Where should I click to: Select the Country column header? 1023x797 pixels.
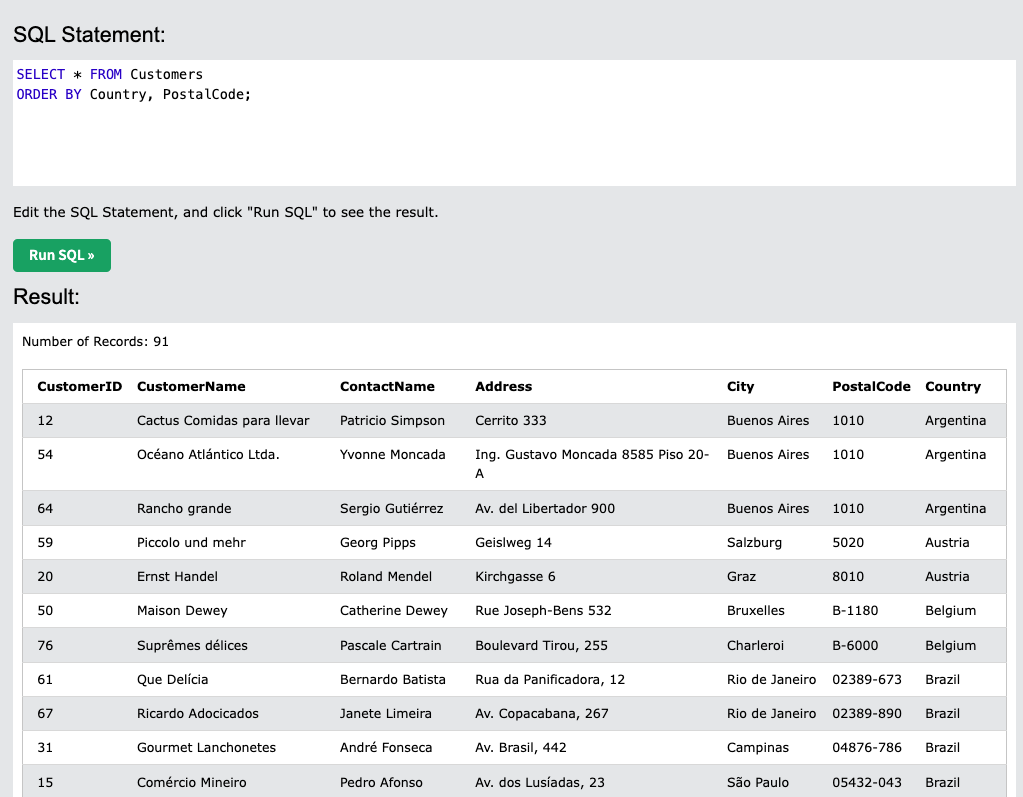pyautogui.click(x=953, y=386)
